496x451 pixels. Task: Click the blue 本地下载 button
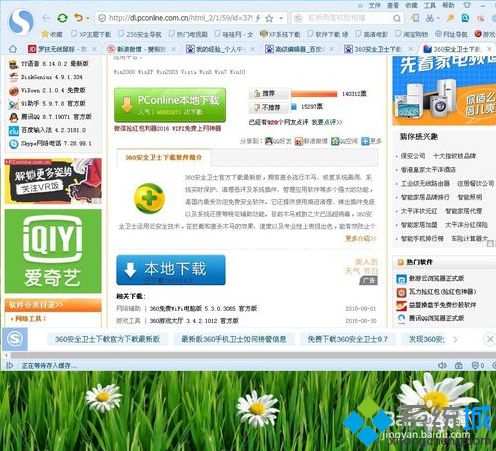pyautogui.click(x=171, y=270)
